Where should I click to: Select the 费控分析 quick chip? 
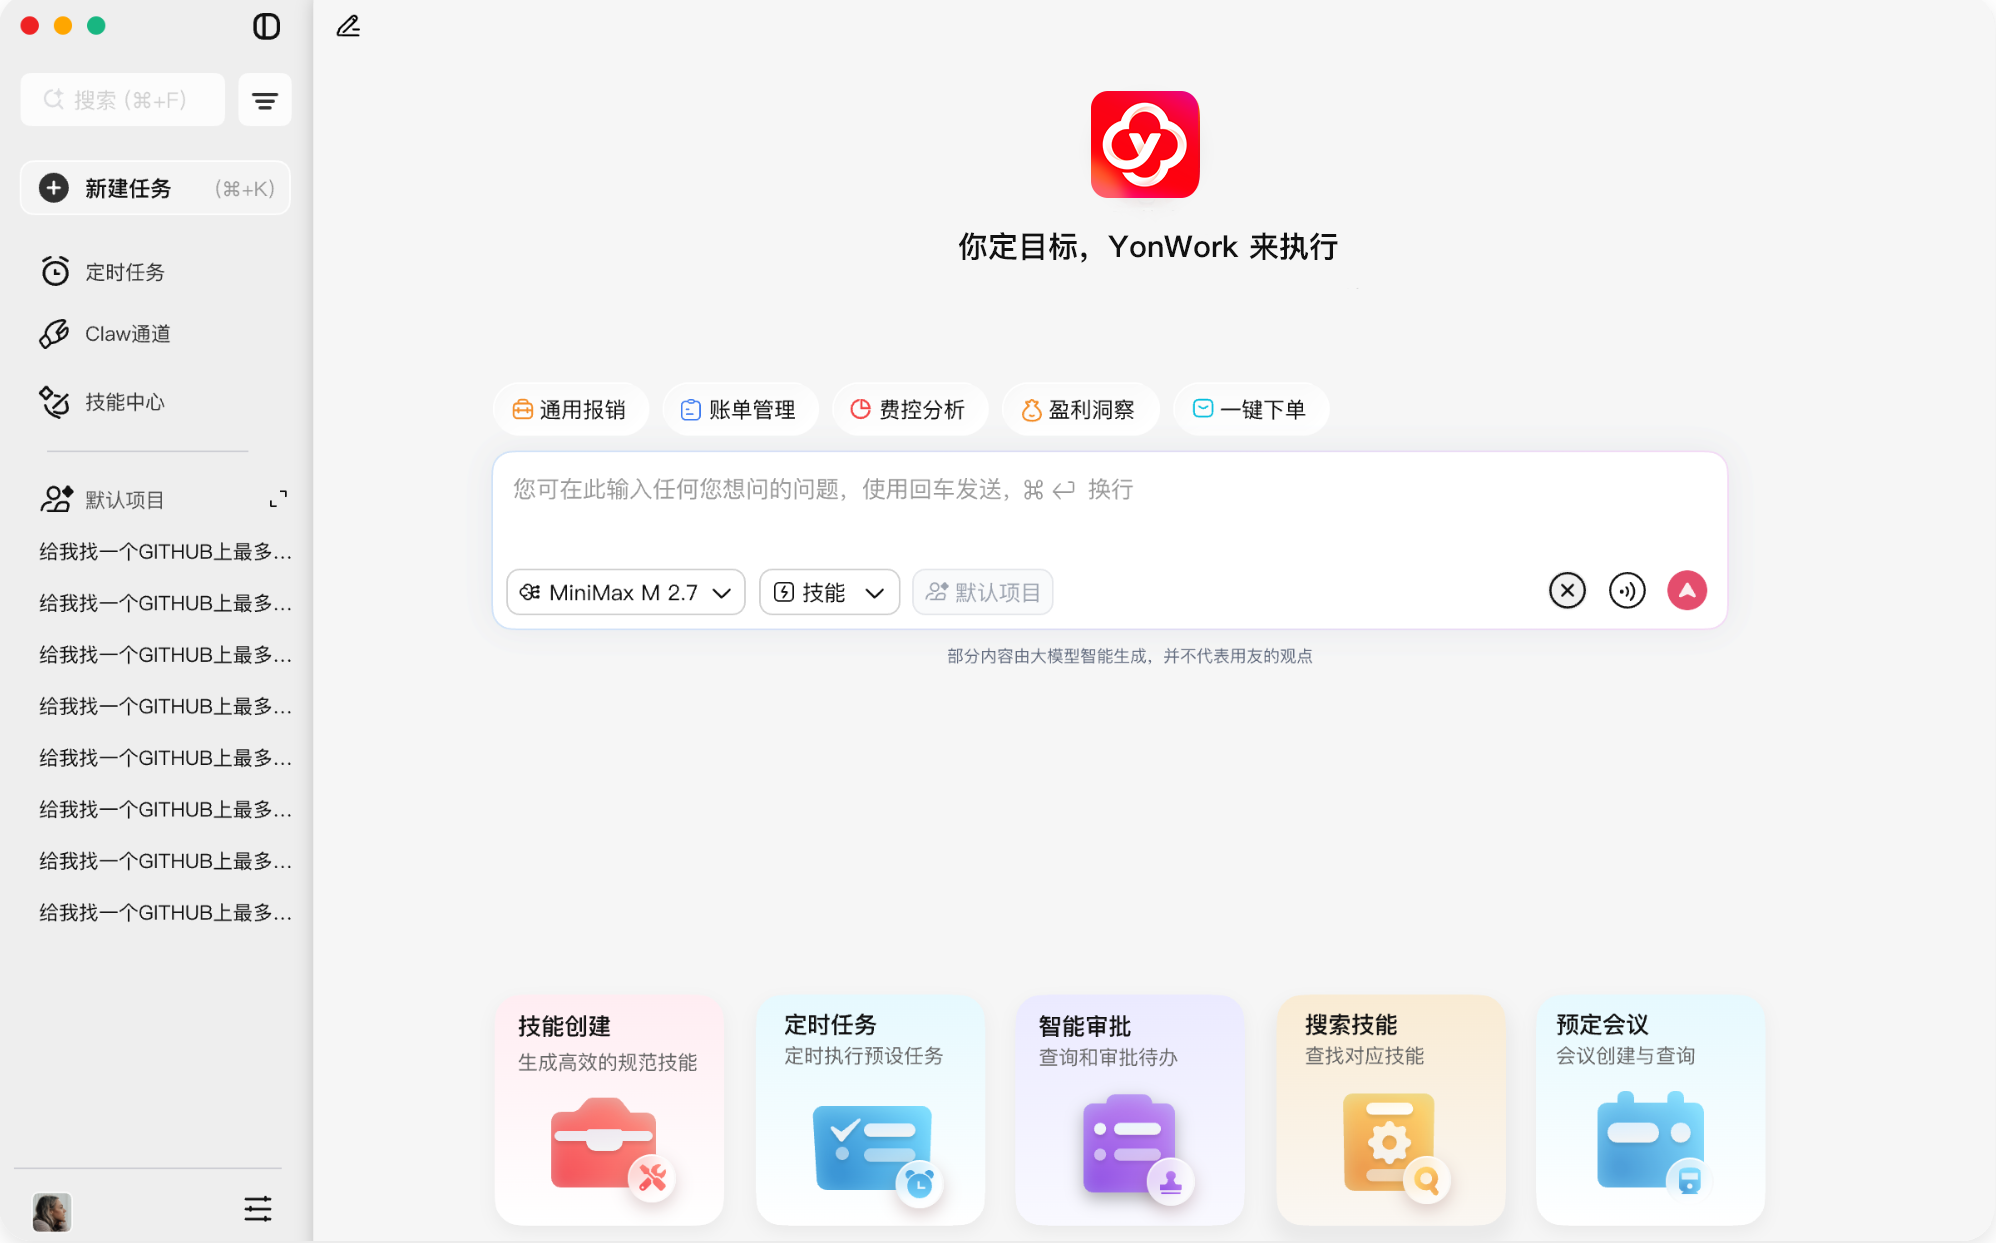coord(910,410)
